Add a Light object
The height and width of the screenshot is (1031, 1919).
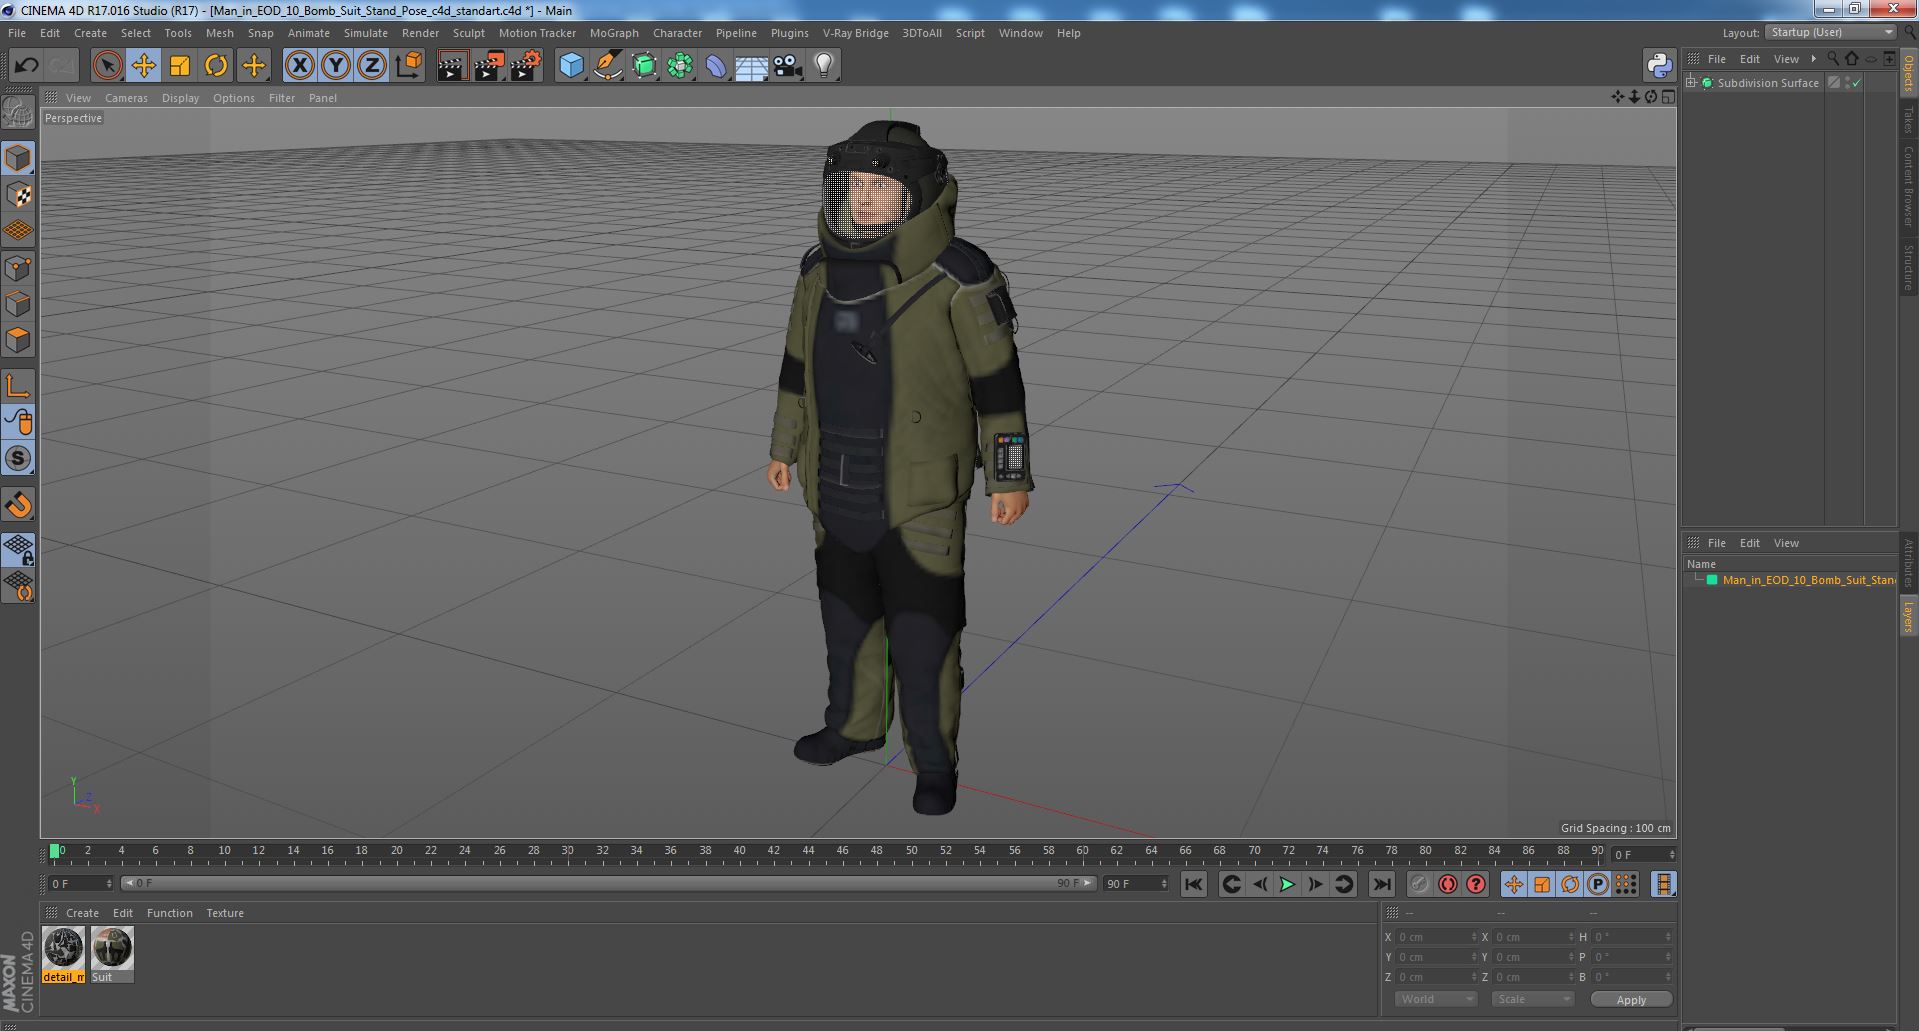(x=824, y=66)
